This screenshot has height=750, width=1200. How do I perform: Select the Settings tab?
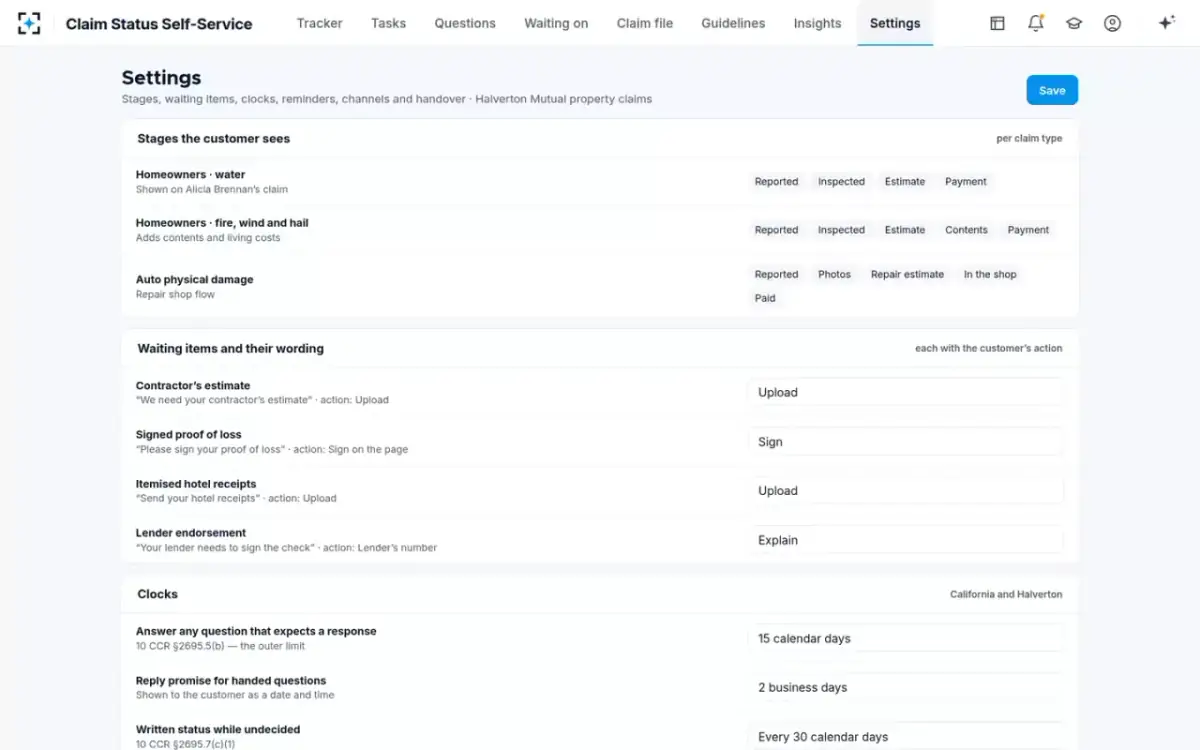point(895,23)
